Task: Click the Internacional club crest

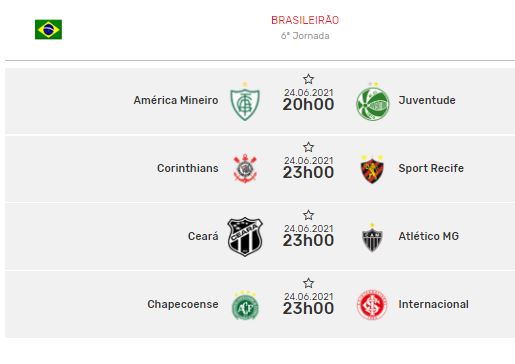Action: [372, 305]
